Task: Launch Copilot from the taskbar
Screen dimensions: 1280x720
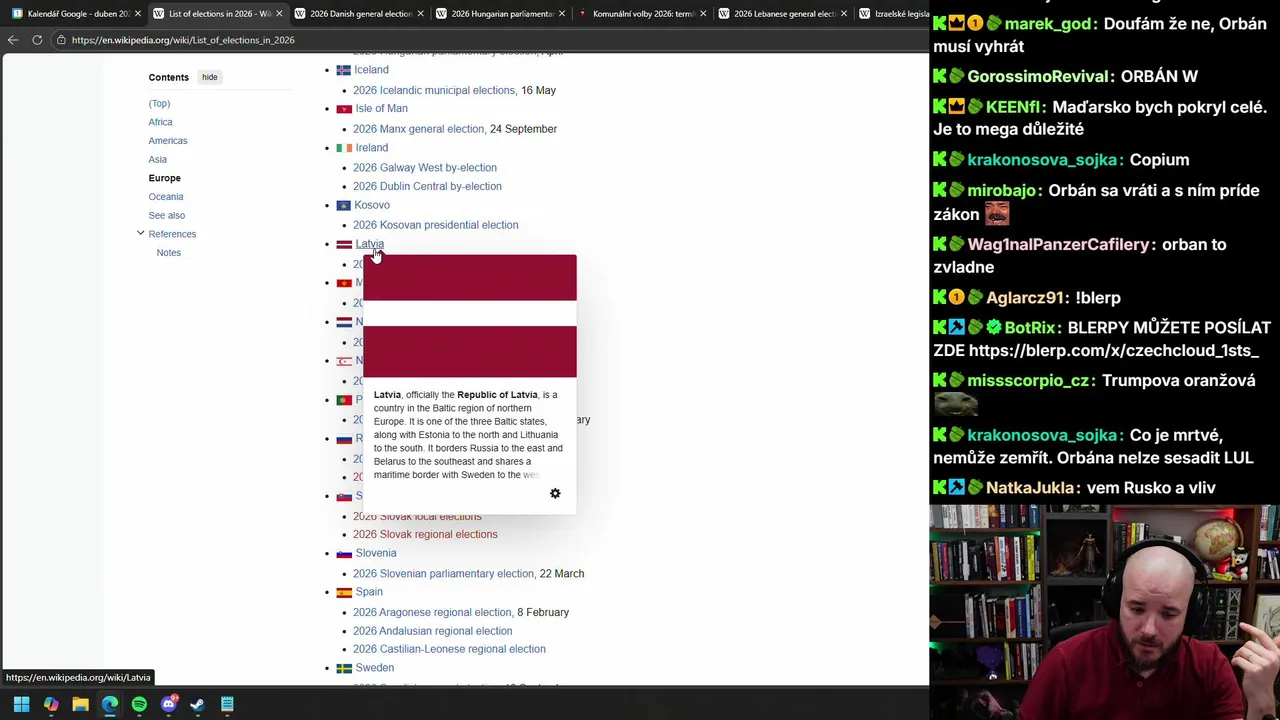Action: click(51, 704)
